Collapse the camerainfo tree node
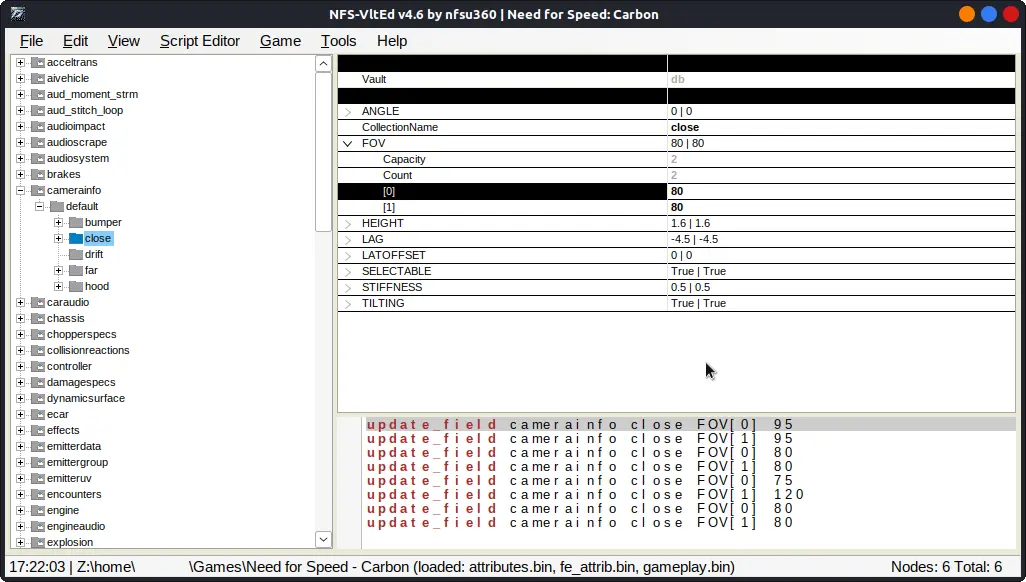This screenshot has width=1026, height=582. (x=20, y=191)
